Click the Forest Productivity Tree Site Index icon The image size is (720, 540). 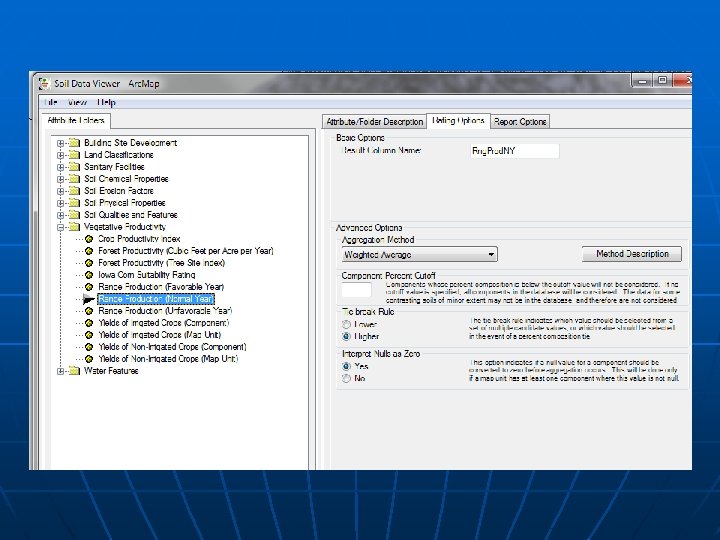pos(89,263)
